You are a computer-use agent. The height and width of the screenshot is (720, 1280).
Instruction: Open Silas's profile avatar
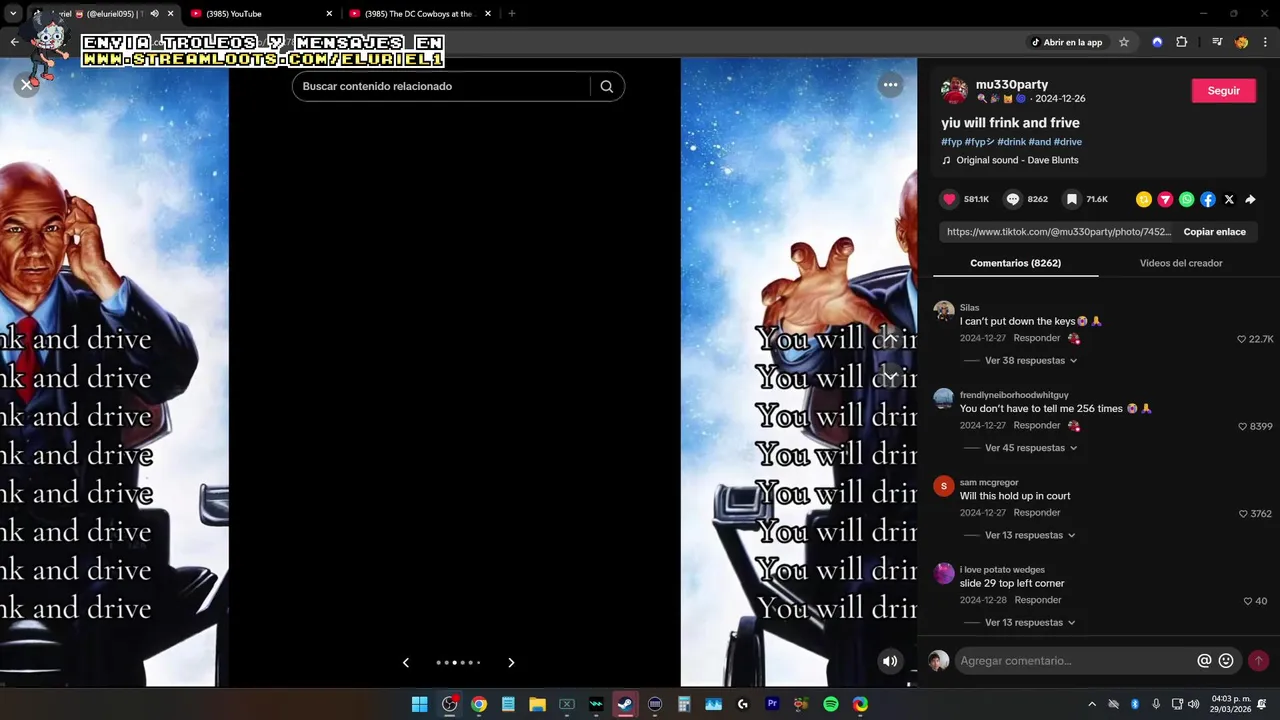[x=944, y=311]
